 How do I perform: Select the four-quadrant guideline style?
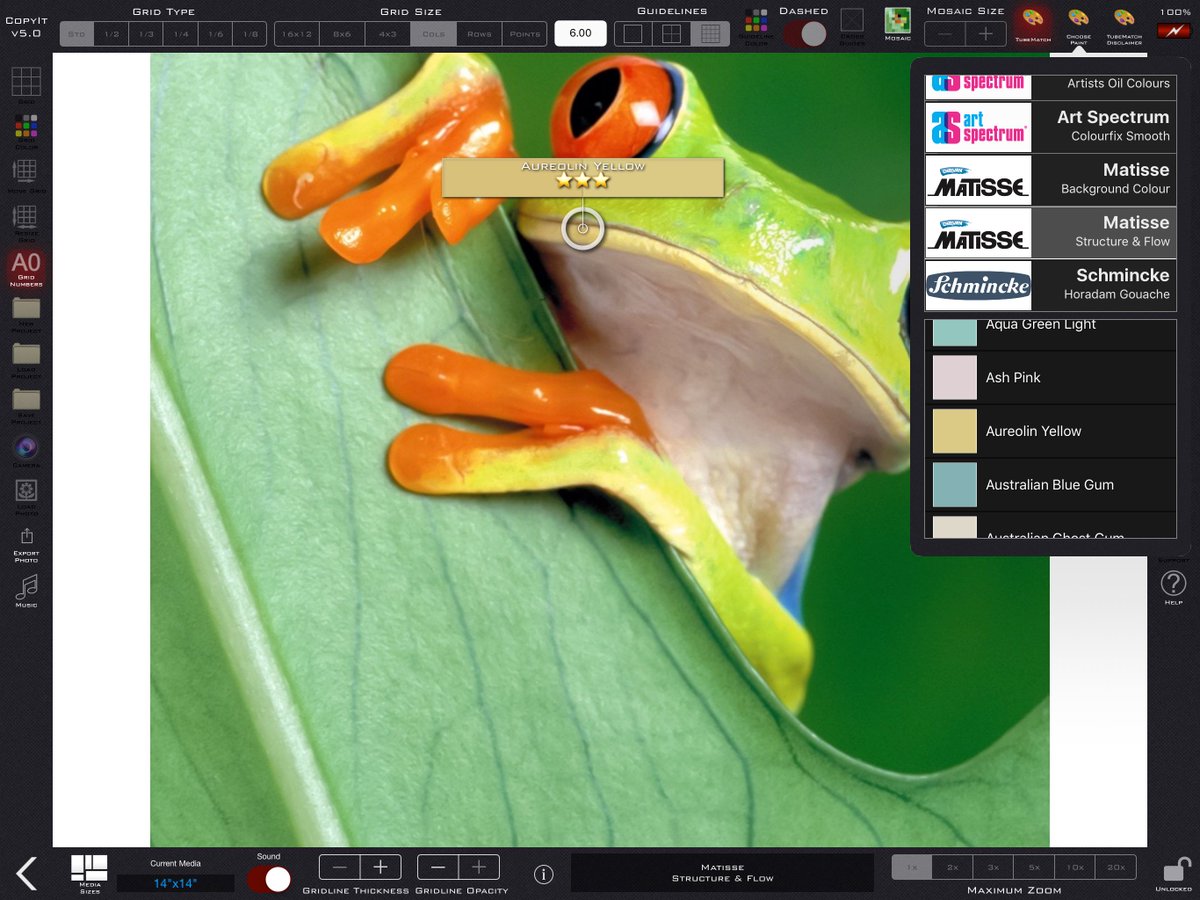click(x=671, y=33)
